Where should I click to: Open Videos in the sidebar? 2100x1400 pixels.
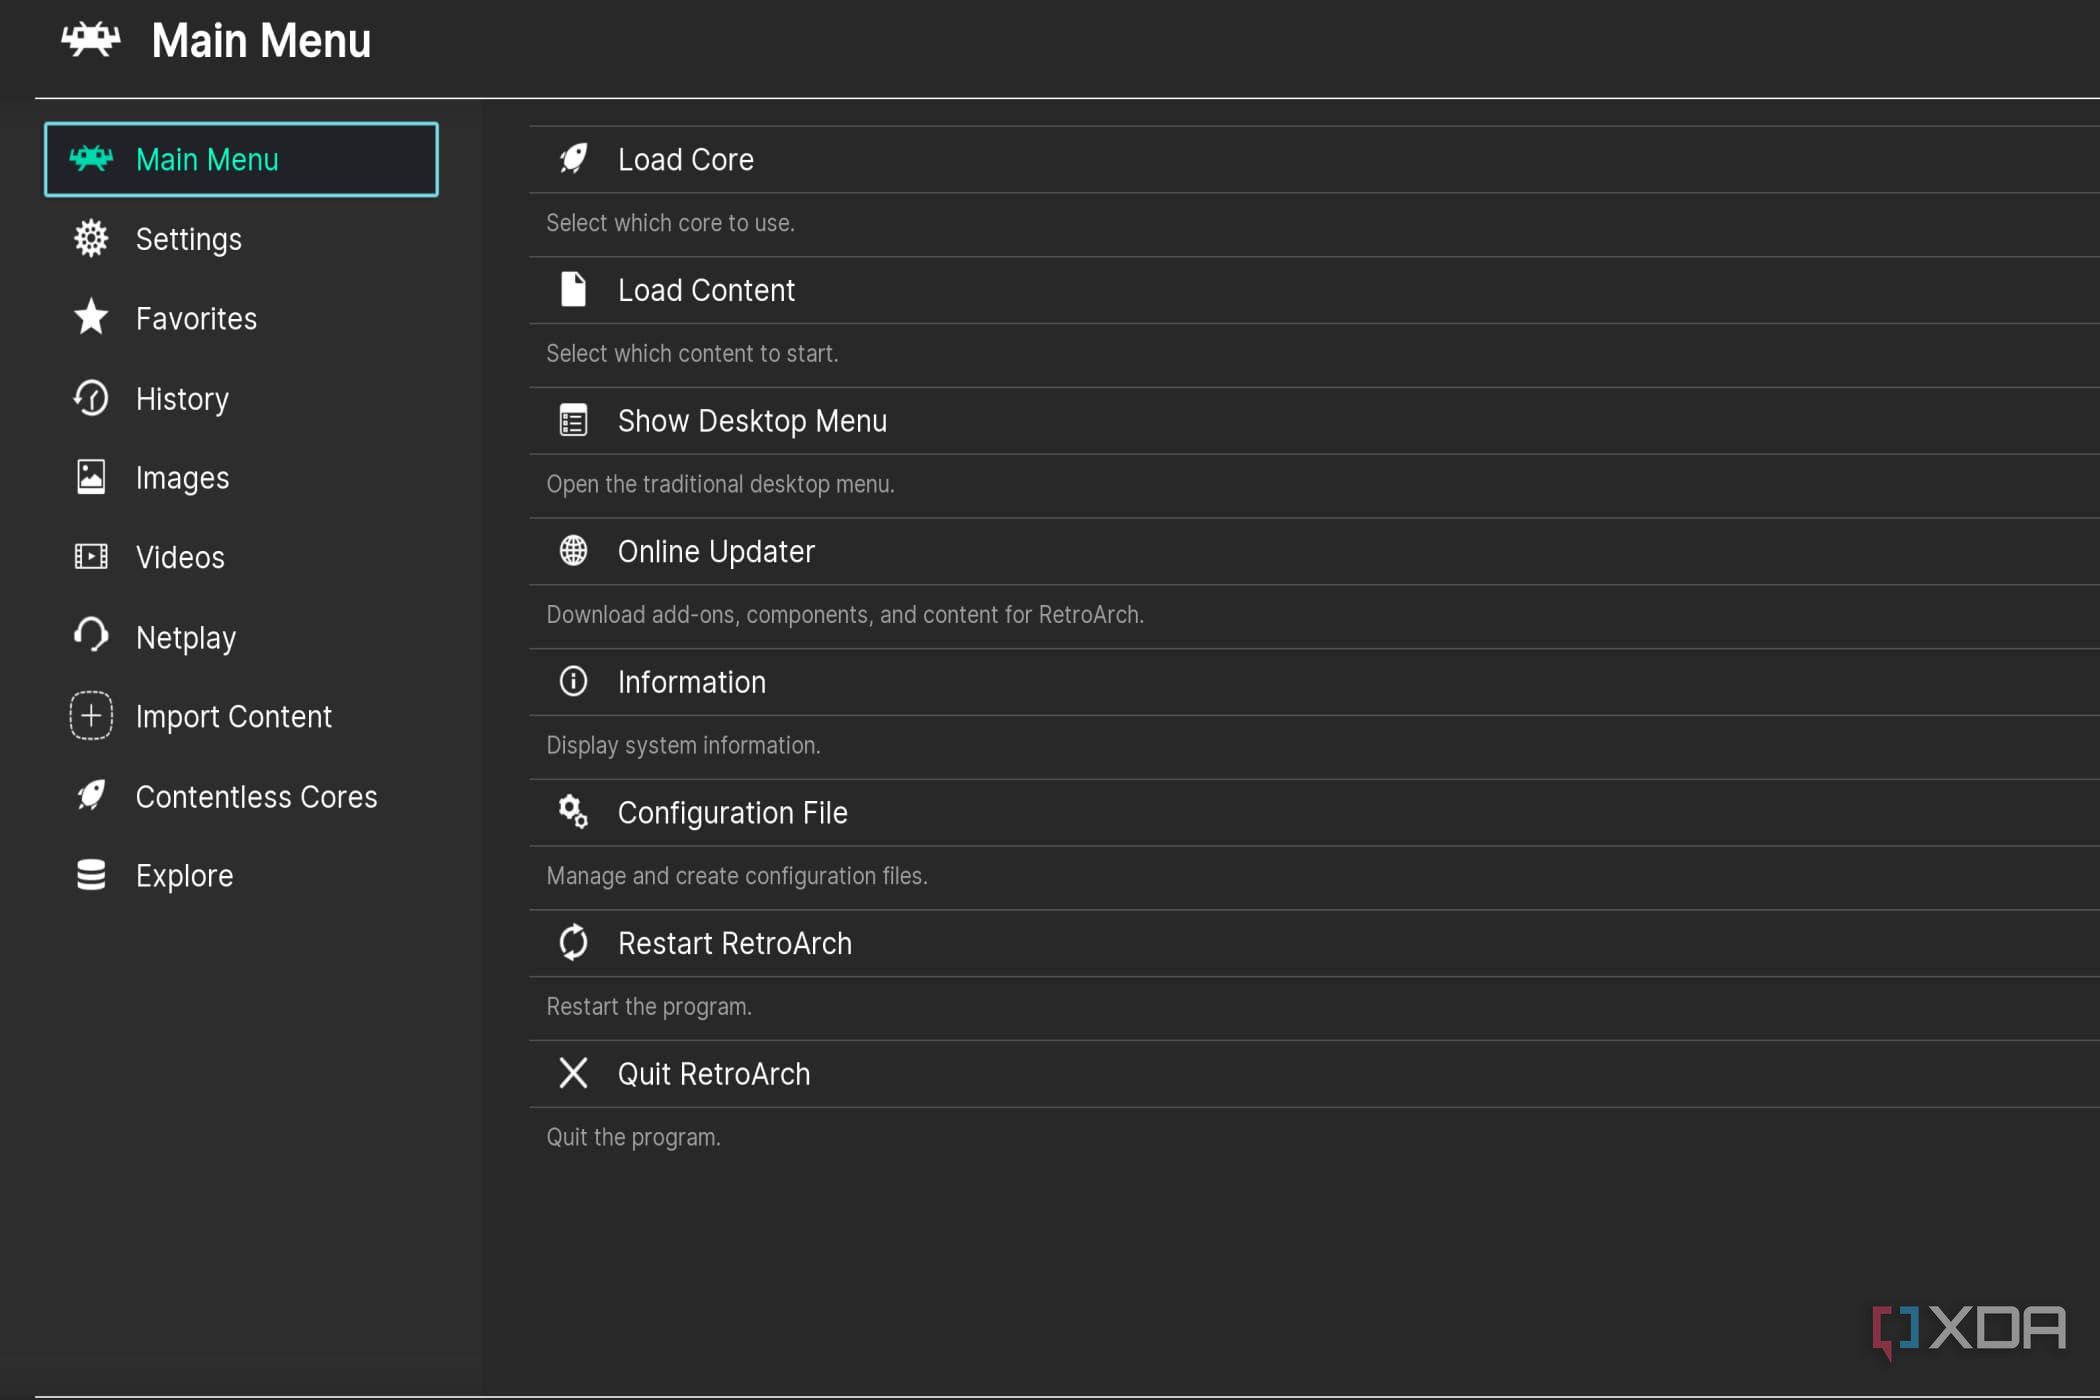241,557
